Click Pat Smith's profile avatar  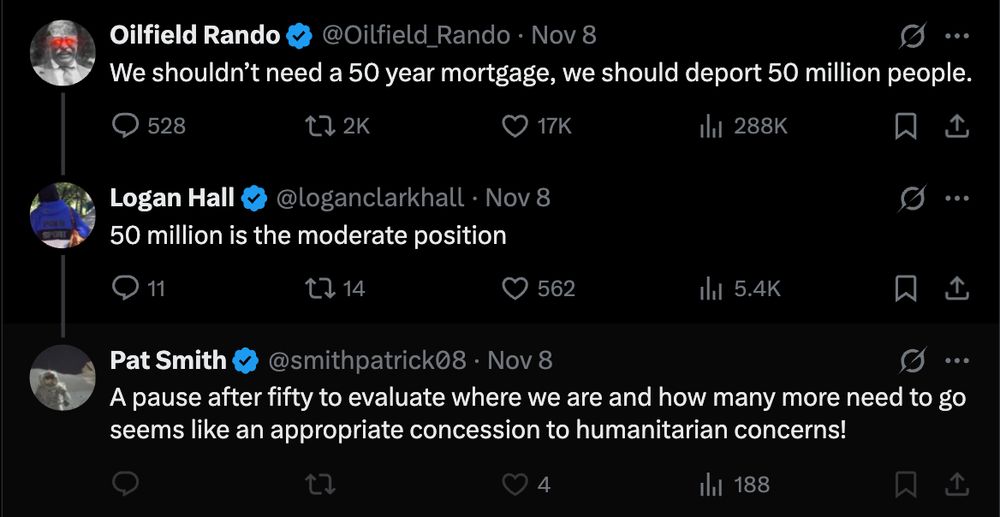coord(63,378)
